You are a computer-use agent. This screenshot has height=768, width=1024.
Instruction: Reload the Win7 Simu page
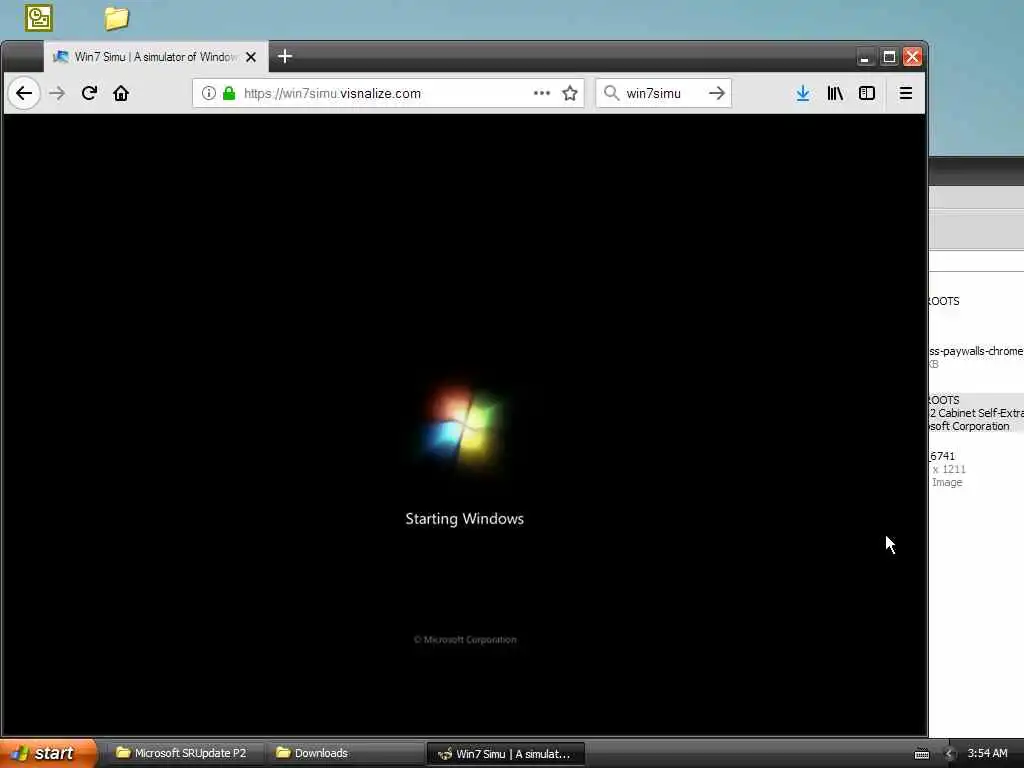[89, 93]
